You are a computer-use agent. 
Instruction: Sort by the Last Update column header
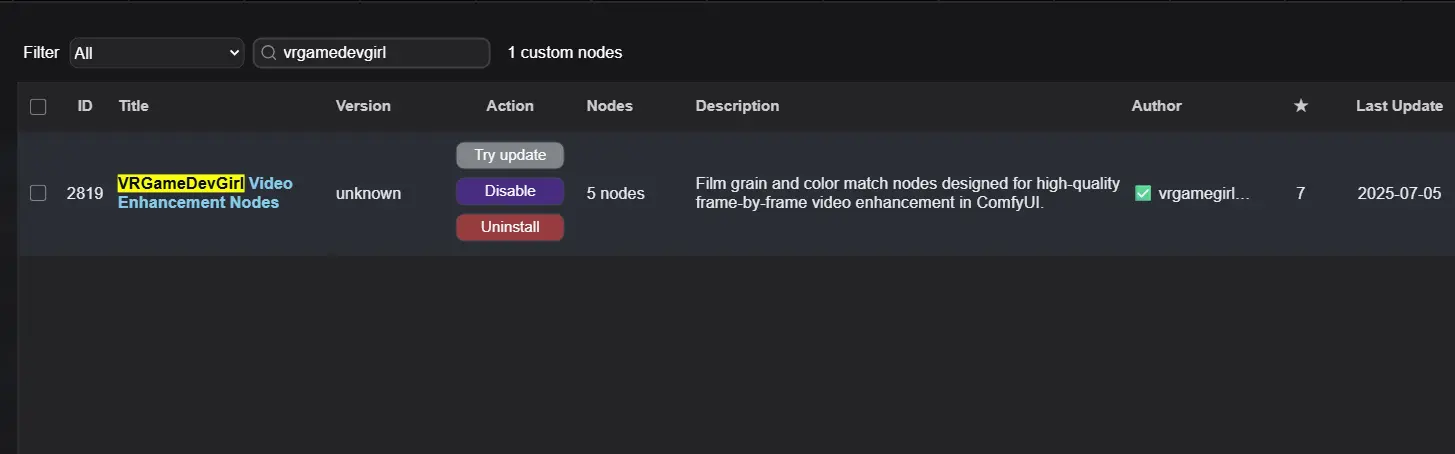pyautogui.click(x=1399, y=106)
